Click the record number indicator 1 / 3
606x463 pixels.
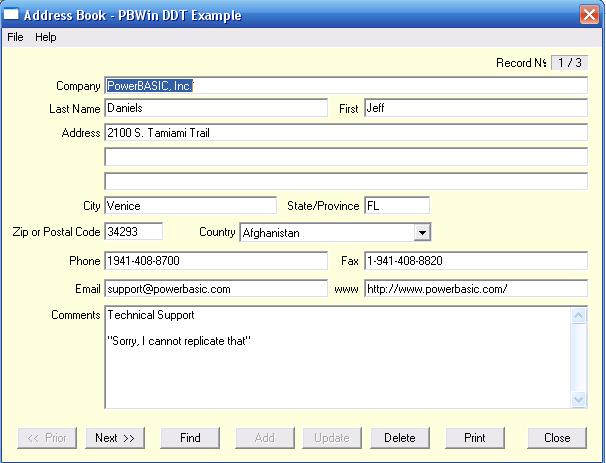(x=569, y=63)
